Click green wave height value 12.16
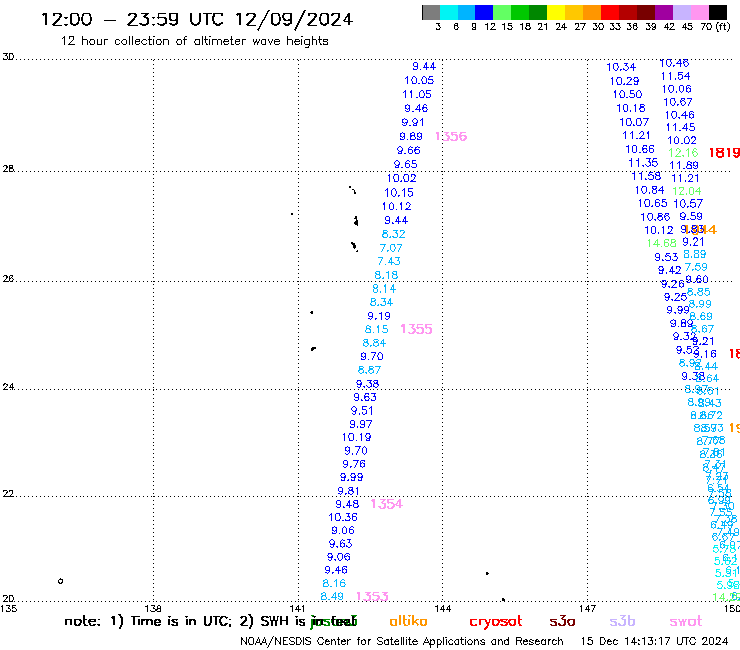Screen dimensions: 740x650 (683, 152)
